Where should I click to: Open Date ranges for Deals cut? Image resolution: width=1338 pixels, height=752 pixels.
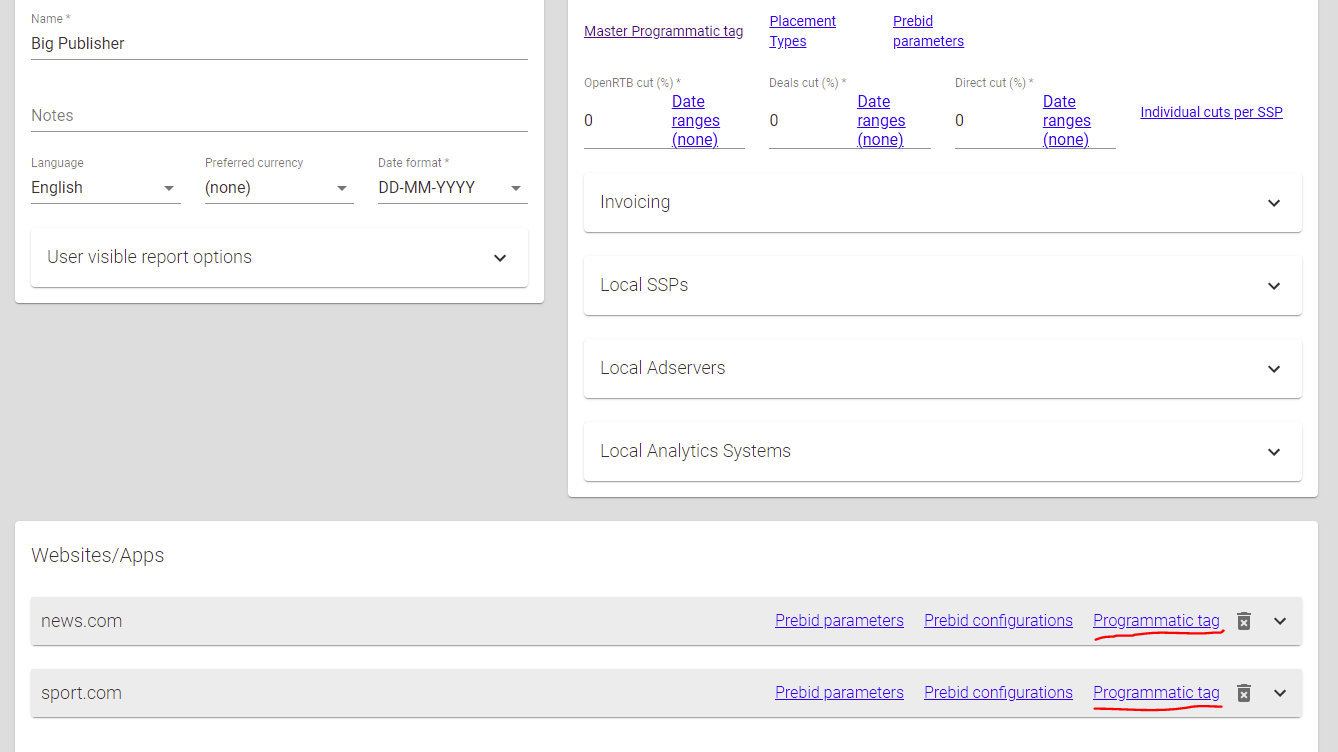click(x=880, y=121)
